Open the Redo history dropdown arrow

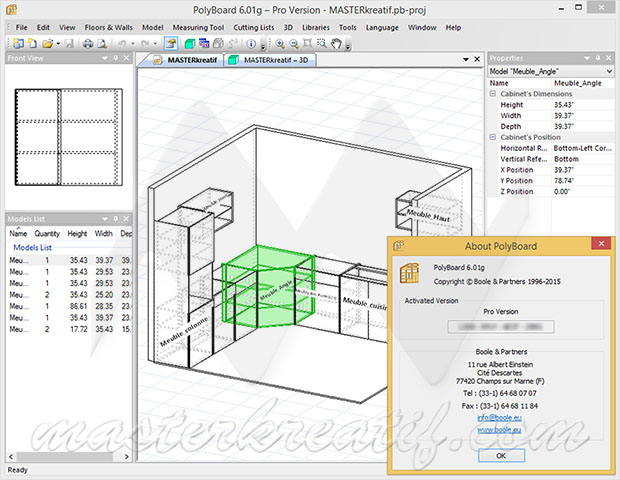tap(155, 43)
